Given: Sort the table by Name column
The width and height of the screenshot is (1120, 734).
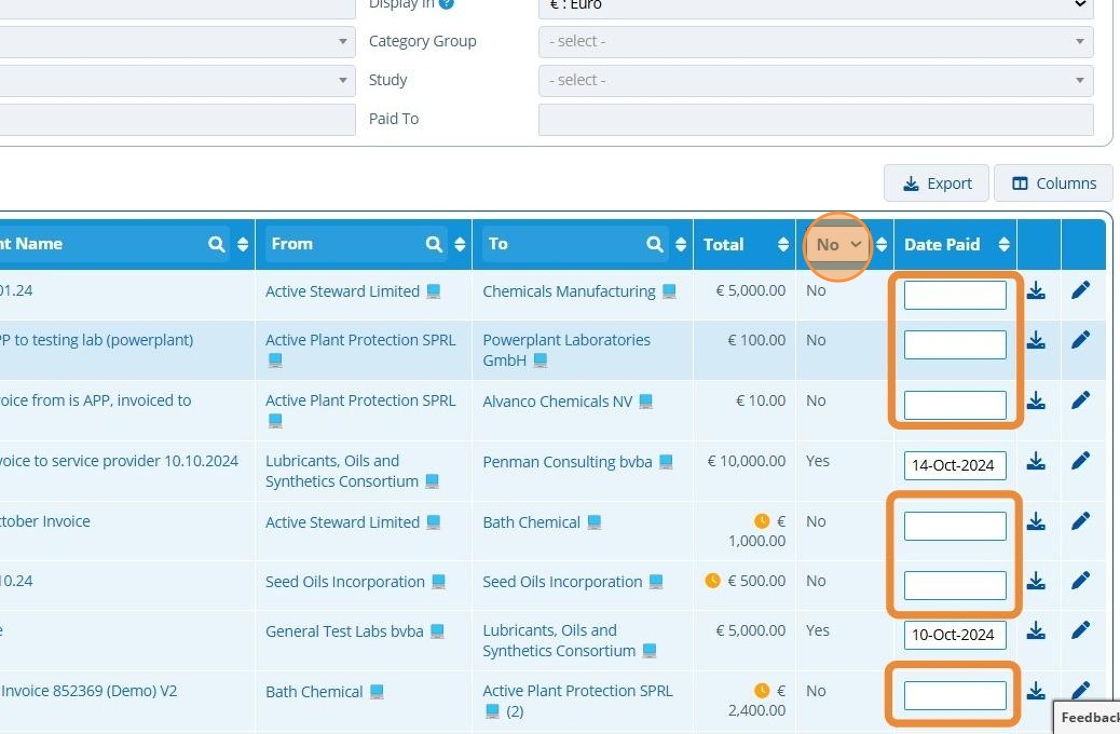Looking at the screenshot, I should point(242,244).
